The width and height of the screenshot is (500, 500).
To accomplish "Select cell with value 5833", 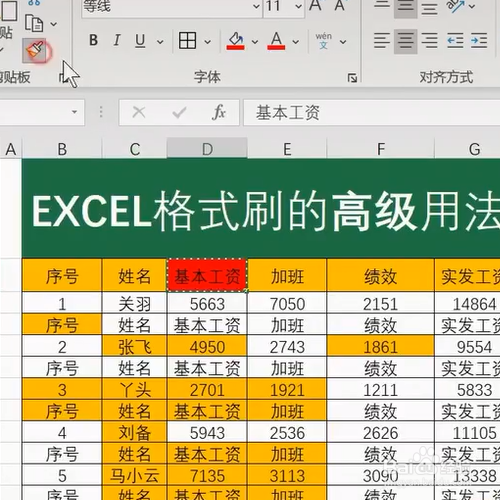I will pyautogui.click(x=467, y=389).
